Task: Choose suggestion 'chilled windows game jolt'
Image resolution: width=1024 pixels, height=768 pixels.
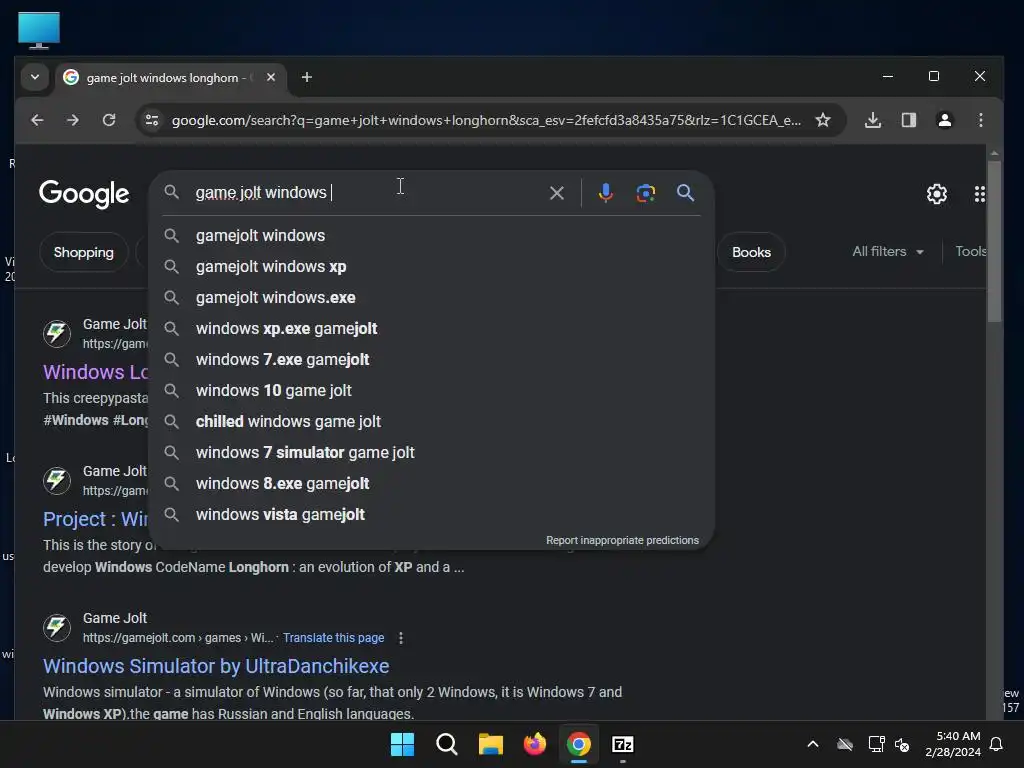Action: coord(432,422)
